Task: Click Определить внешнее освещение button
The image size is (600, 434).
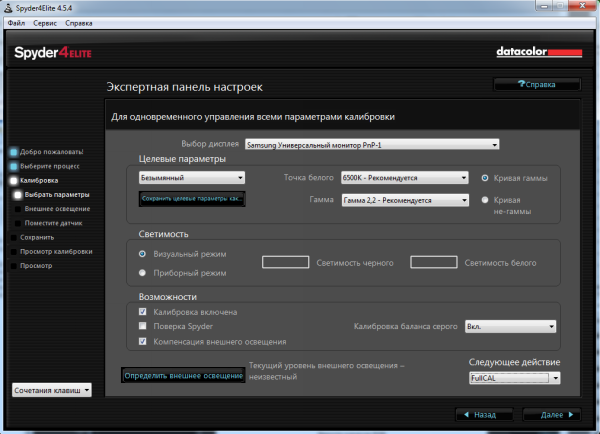Action: [183, 376]
